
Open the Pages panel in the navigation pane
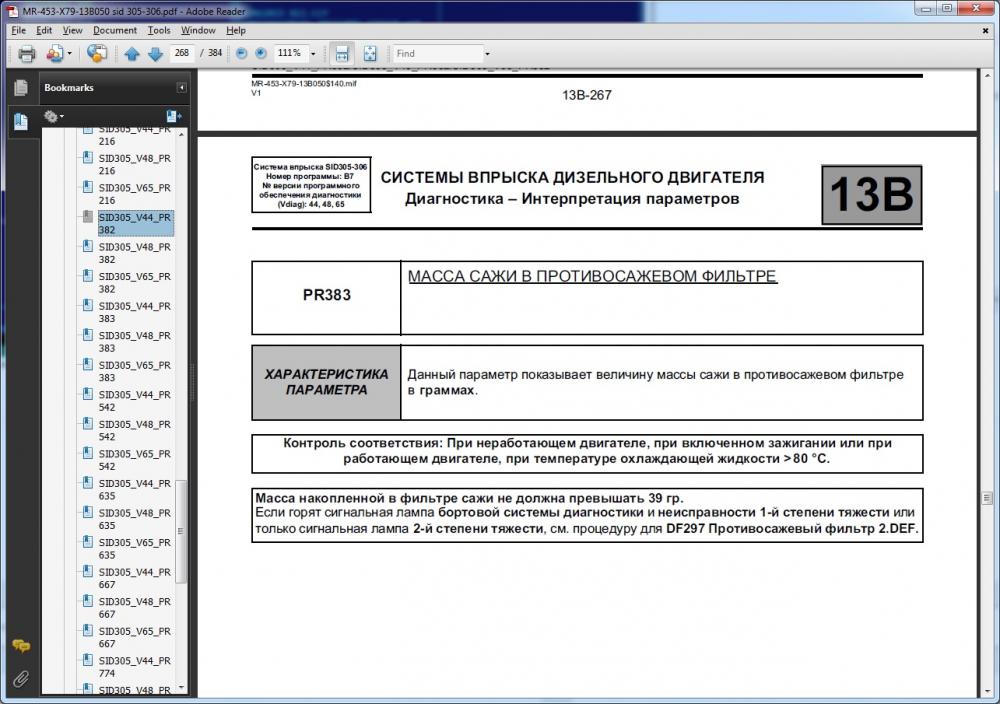tap(20, 87)
